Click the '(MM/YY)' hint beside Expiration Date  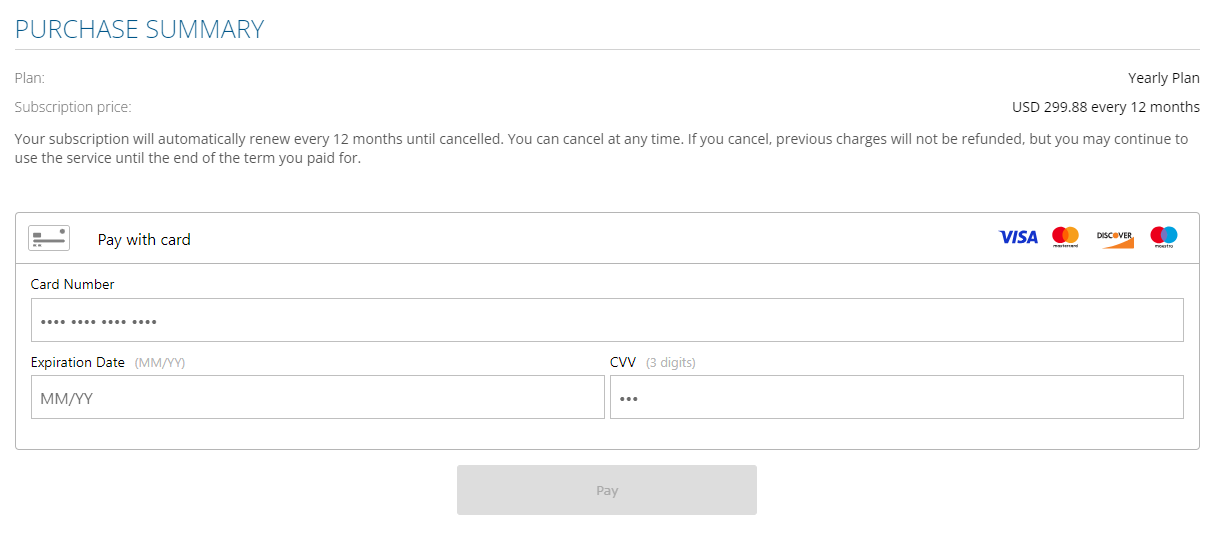pos(160,362)
